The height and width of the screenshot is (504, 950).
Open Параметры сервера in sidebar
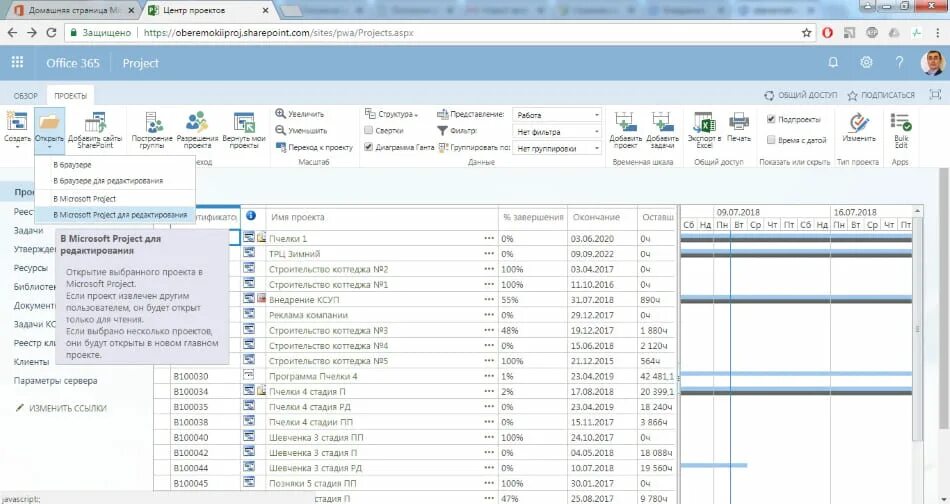pyautogui.click(x=55, y=380)
